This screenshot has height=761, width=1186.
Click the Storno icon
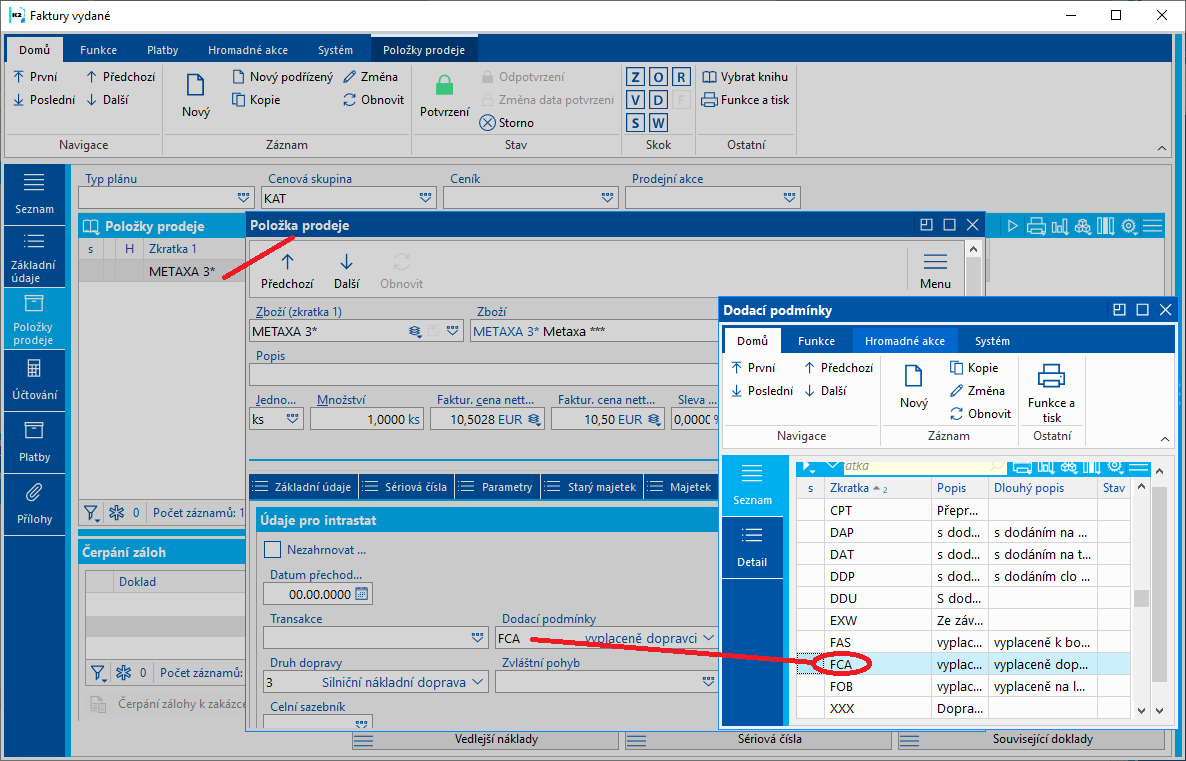point(487,123)
